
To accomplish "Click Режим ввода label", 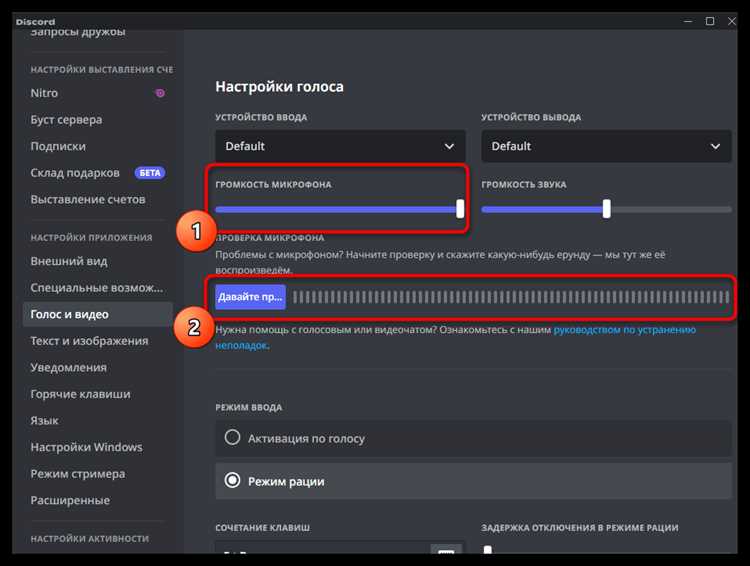I will (x=249, y=407).
